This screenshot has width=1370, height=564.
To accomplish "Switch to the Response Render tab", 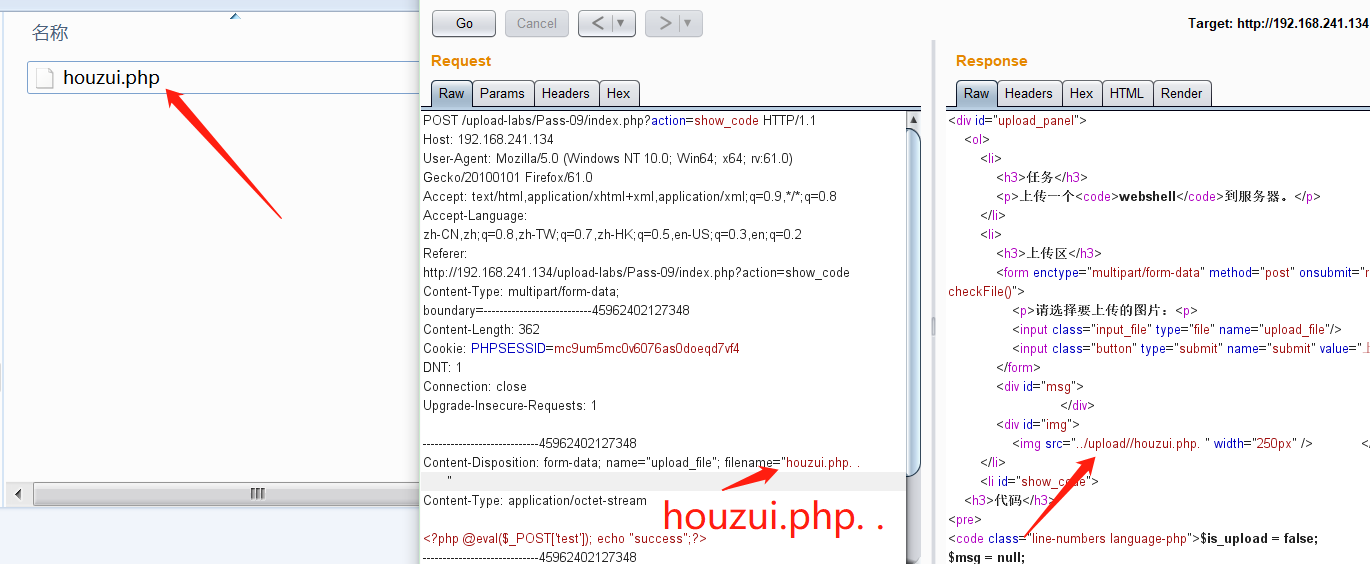I will point(1182,93).
